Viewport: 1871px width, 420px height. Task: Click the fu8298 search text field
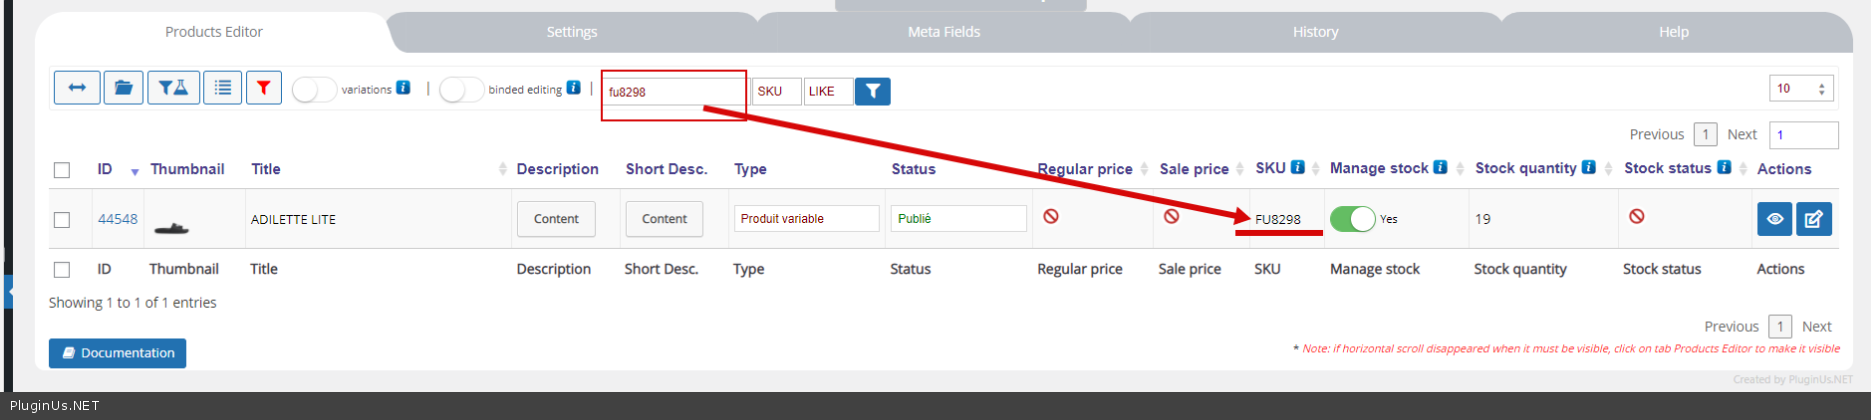pyautogui.click(x=673, y=92)
